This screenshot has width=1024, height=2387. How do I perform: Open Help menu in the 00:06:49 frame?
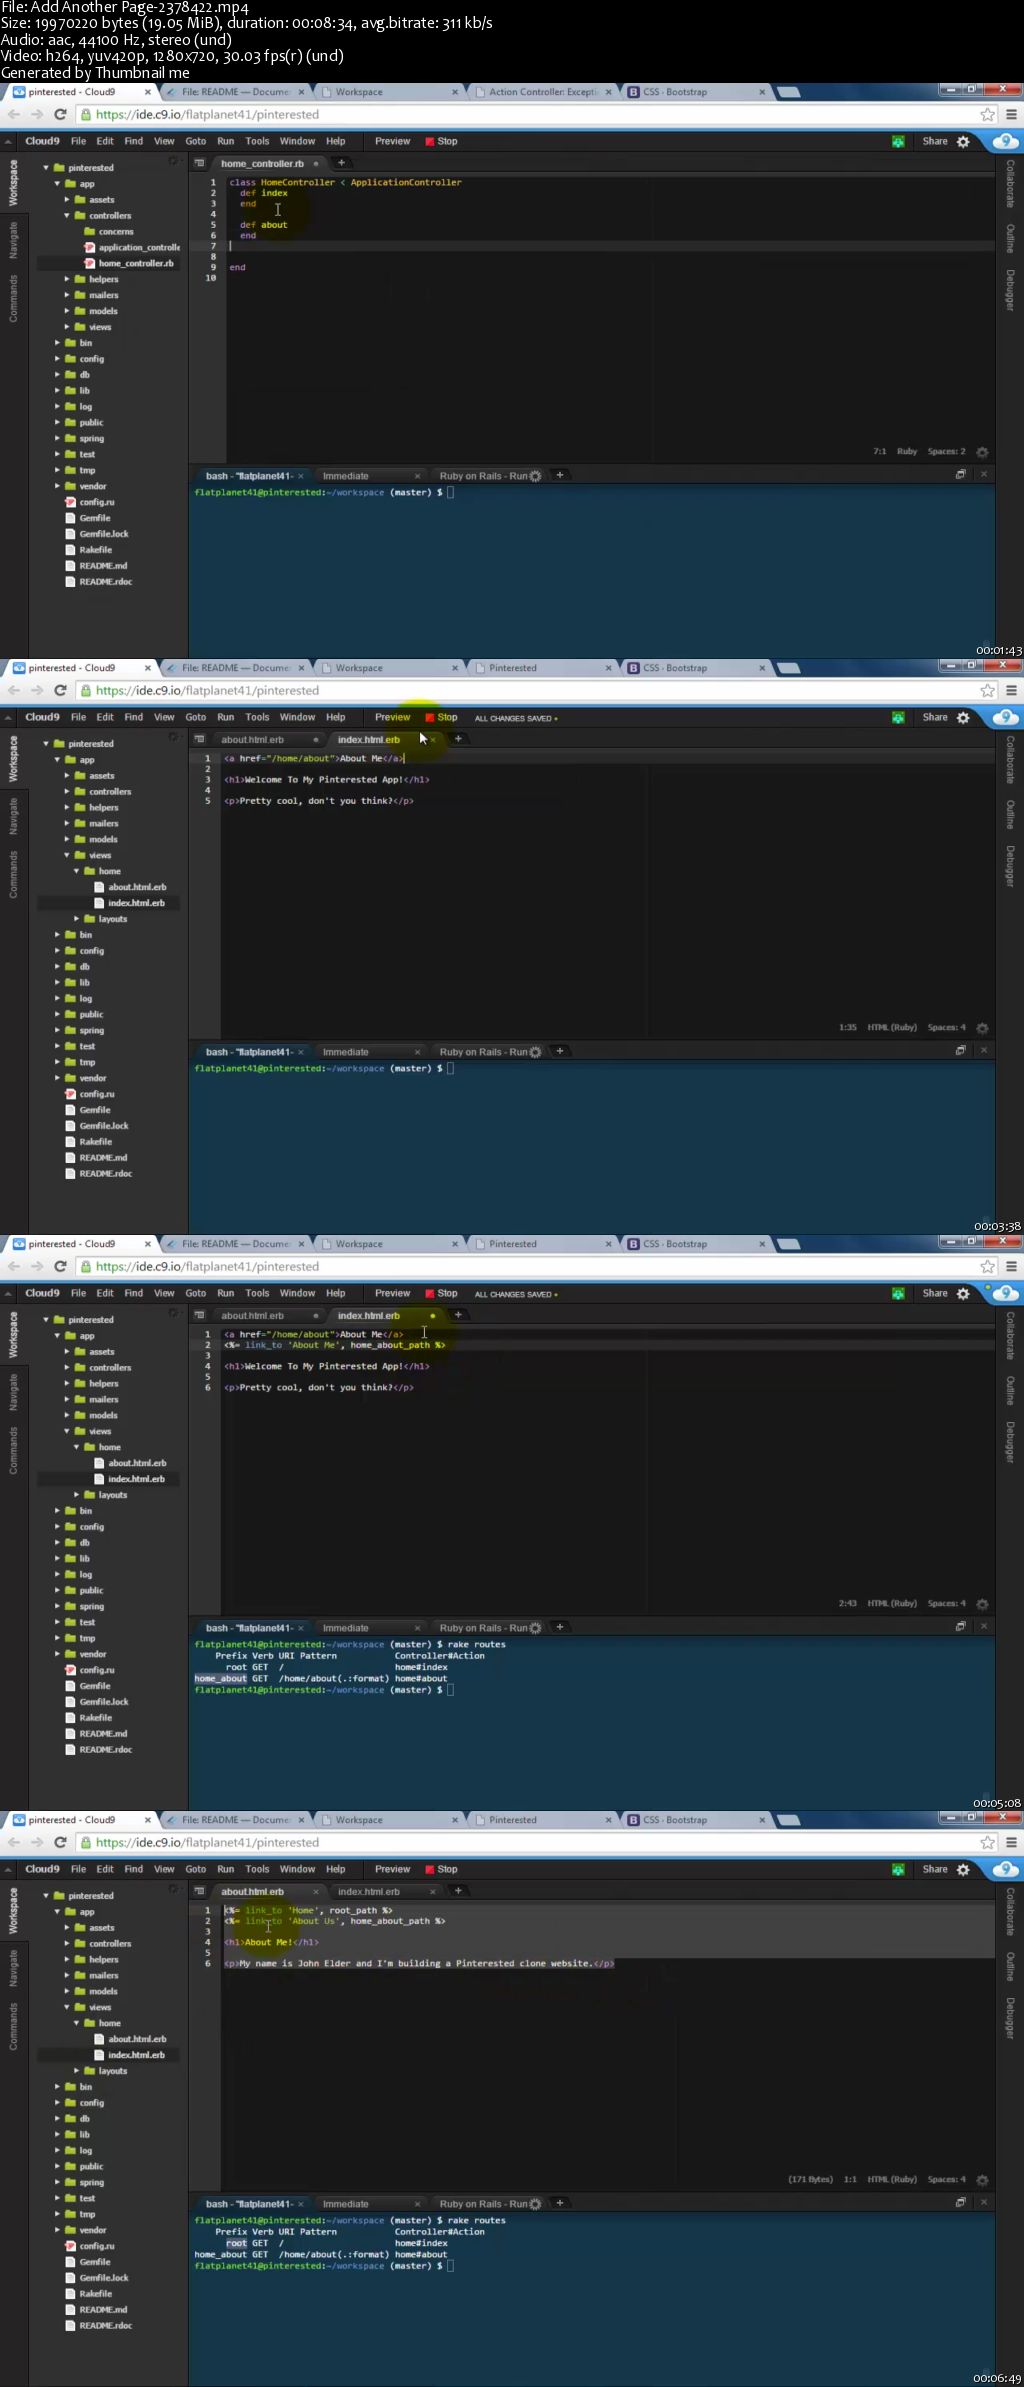(x=336, y=1869)
